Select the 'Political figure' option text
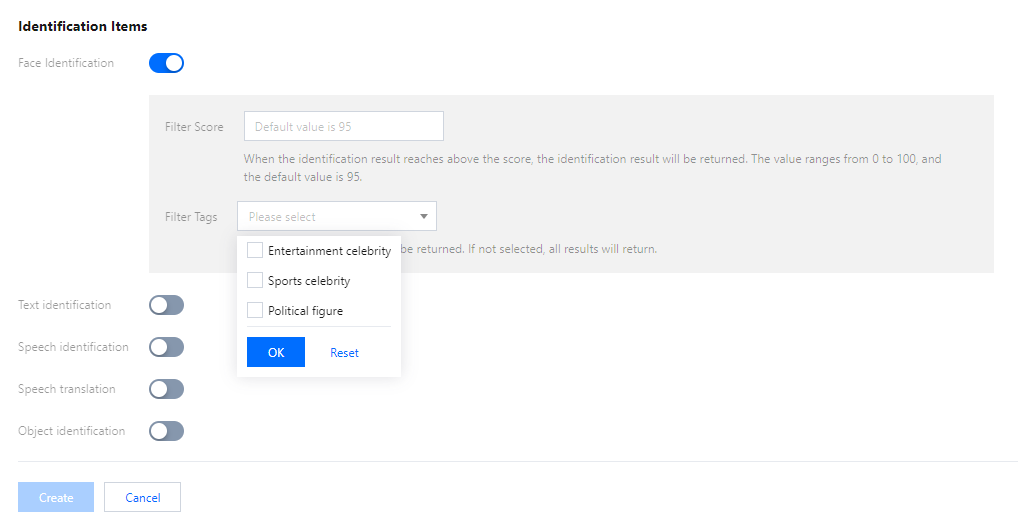Screen dimensions: 1028x524 coord(305,311)
